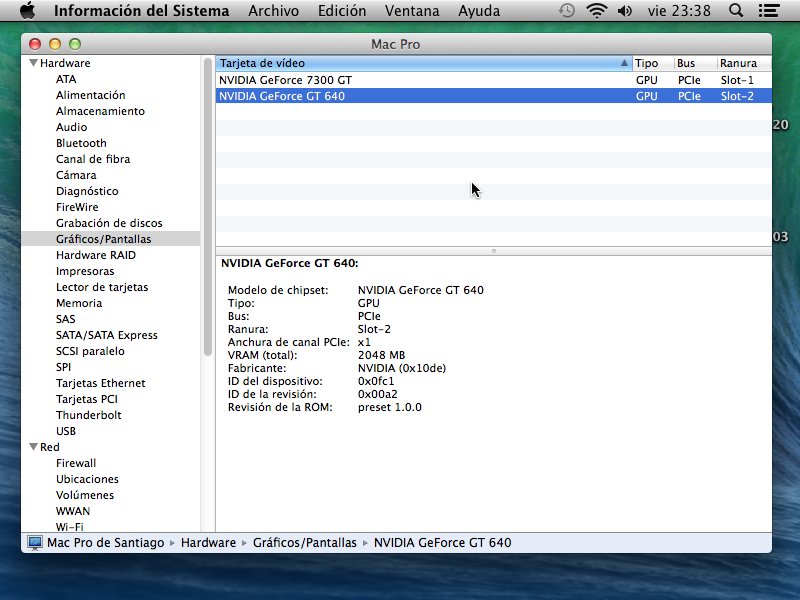Image resolution: width=800 pixels, height=600 pixels.
Task: Click Mac Pro de Santiago in path bar
Action: tap(106, 543)
